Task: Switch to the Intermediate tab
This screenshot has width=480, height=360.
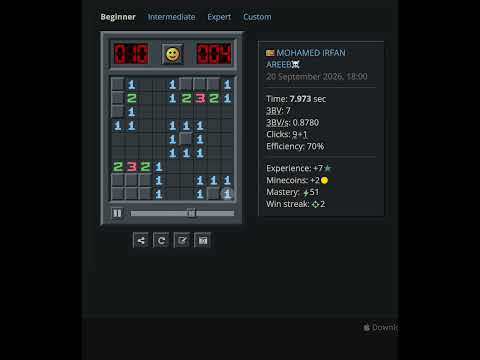Action: click(171, 17)
